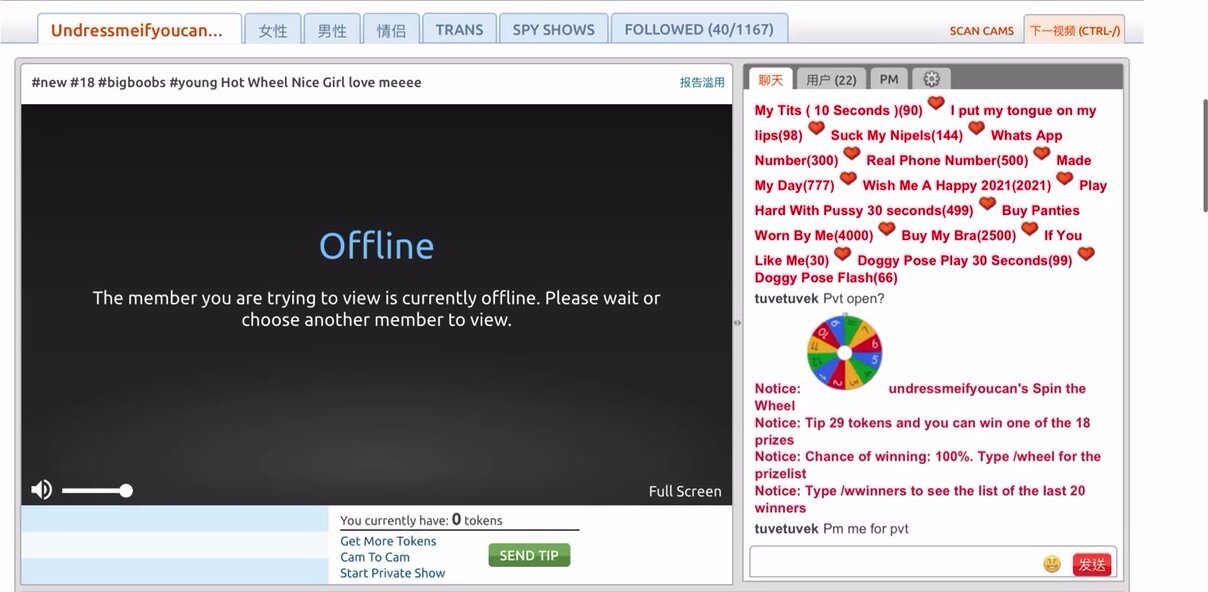The image size is (1208, 592).
Task: Select the Undressmeifyoucan... room tab
Action: click(139, 30)
